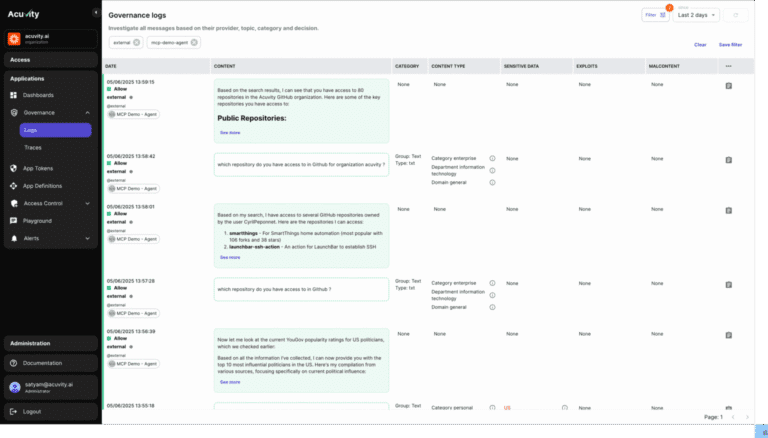Image resolution: width=768 pixels, height=438 pixels.
Task: Click See more under Public Repositories
Action: coord(230,132)
